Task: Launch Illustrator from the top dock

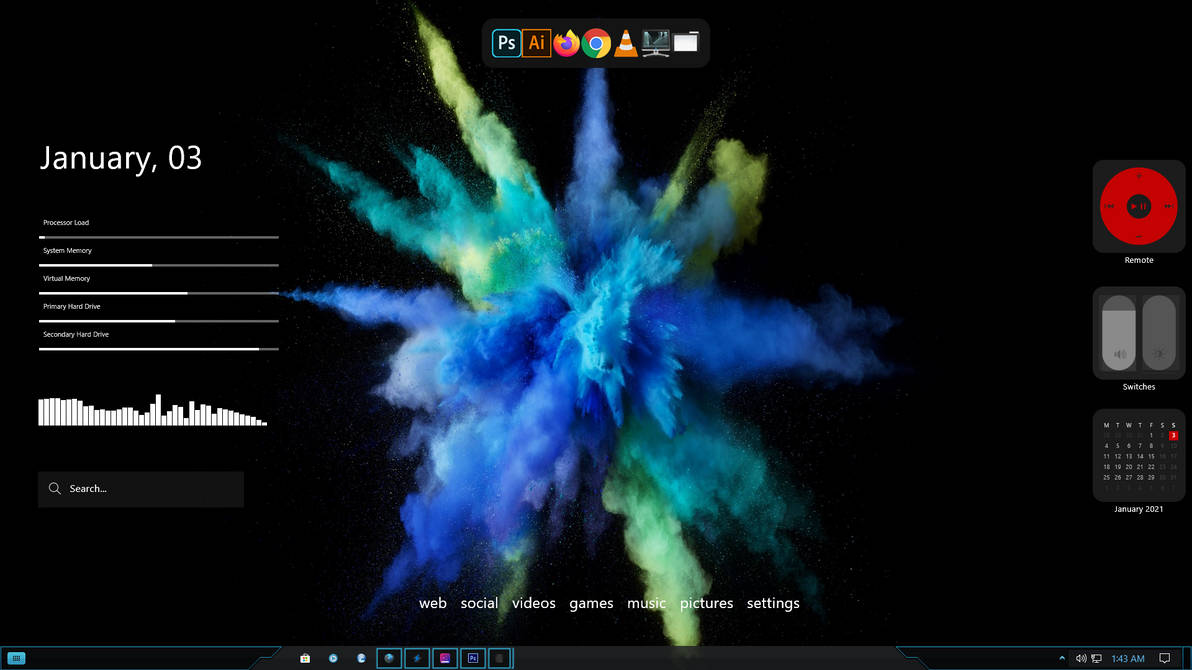Action: pyautogui.click(x=537, y=43)
